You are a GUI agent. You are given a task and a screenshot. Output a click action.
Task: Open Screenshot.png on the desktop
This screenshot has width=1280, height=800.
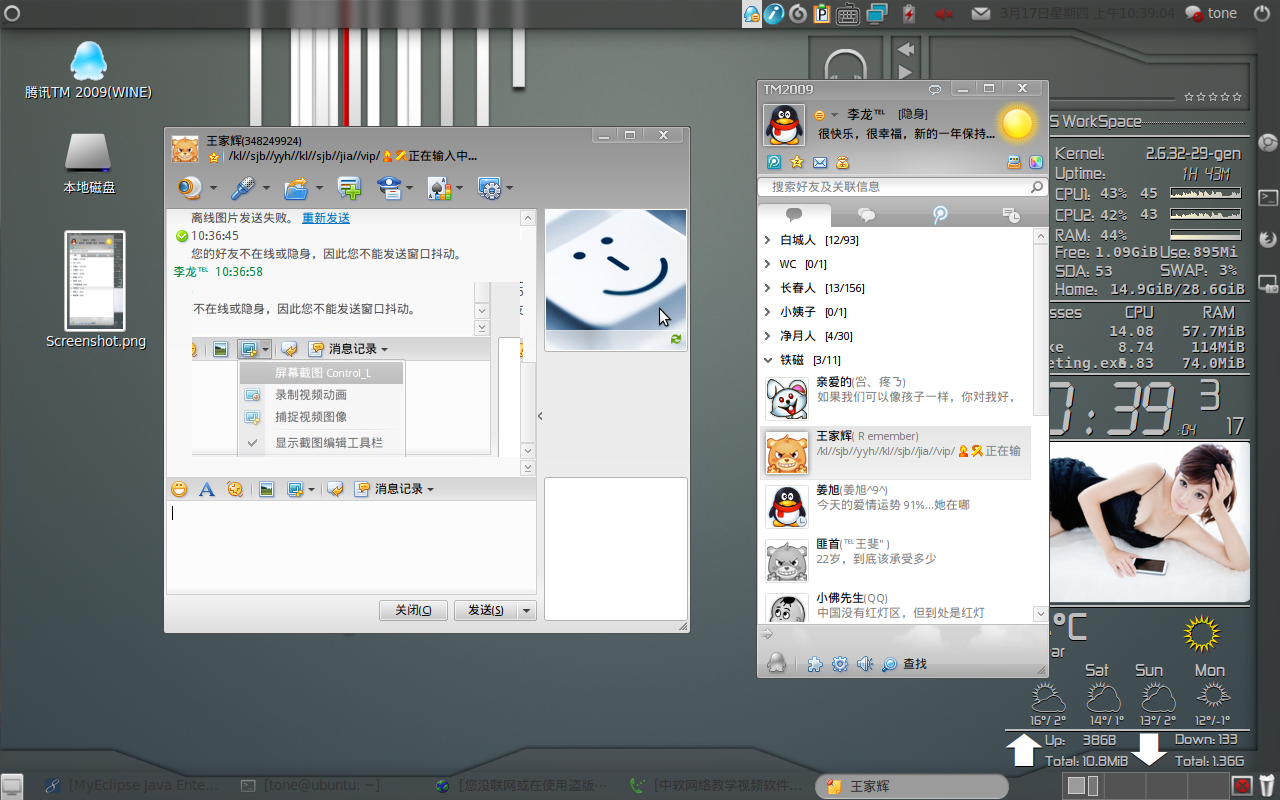tap(95, 290)
